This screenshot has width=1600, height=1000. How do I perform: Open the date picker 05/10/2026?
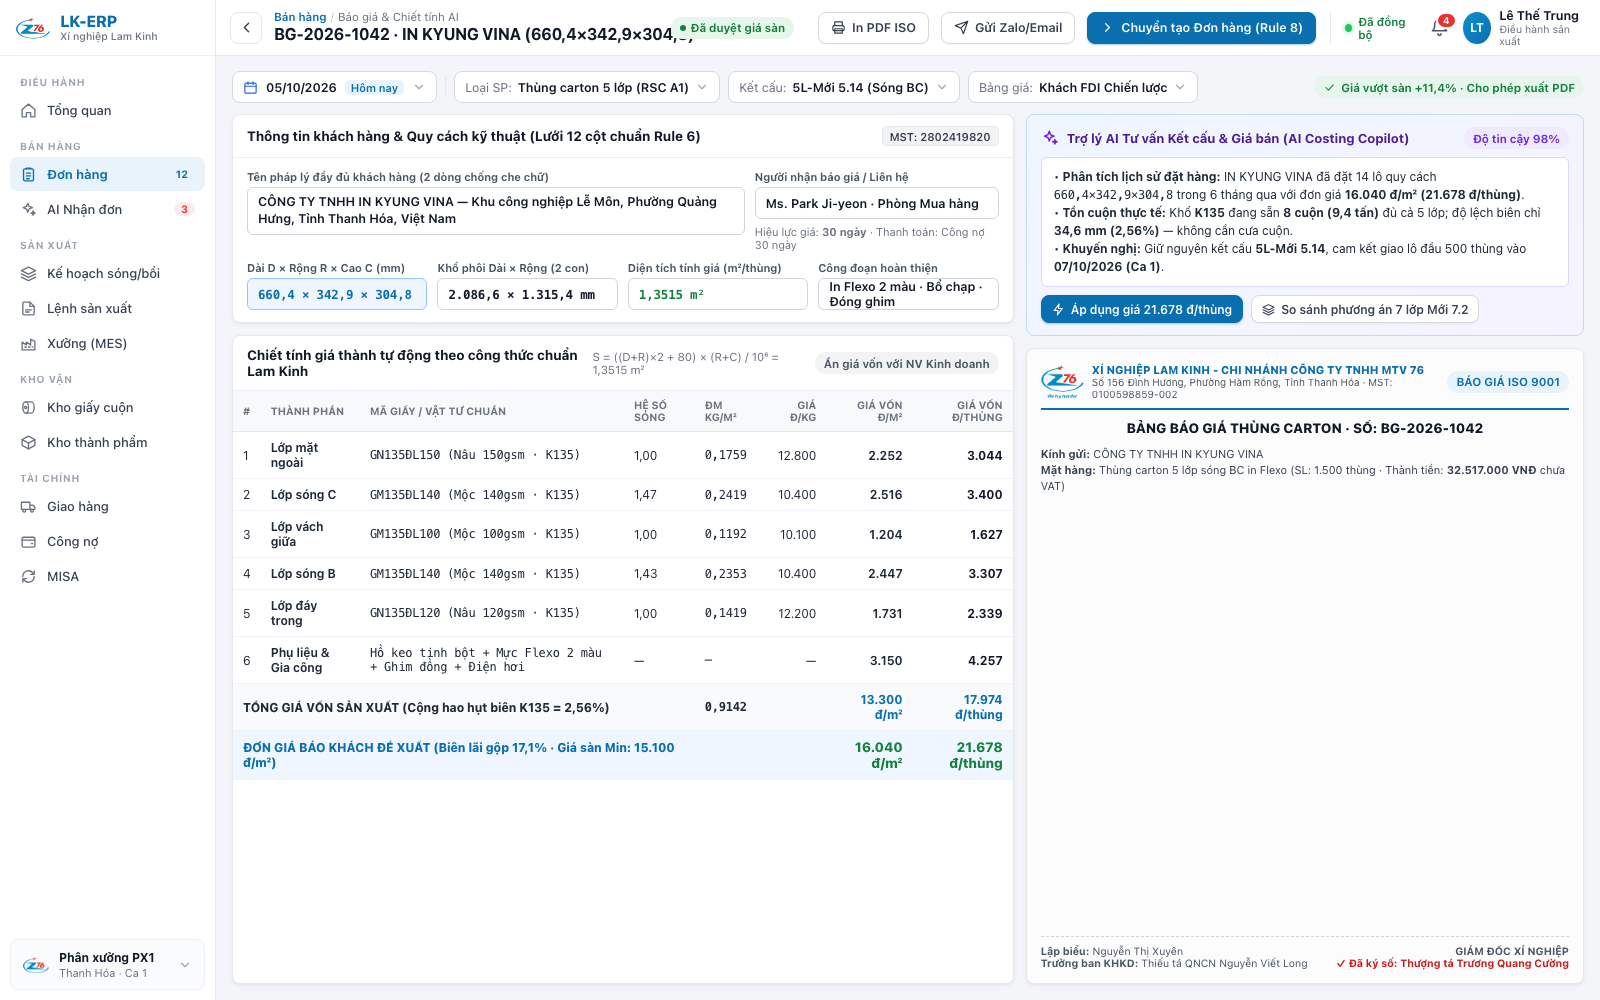pos(334,87)
